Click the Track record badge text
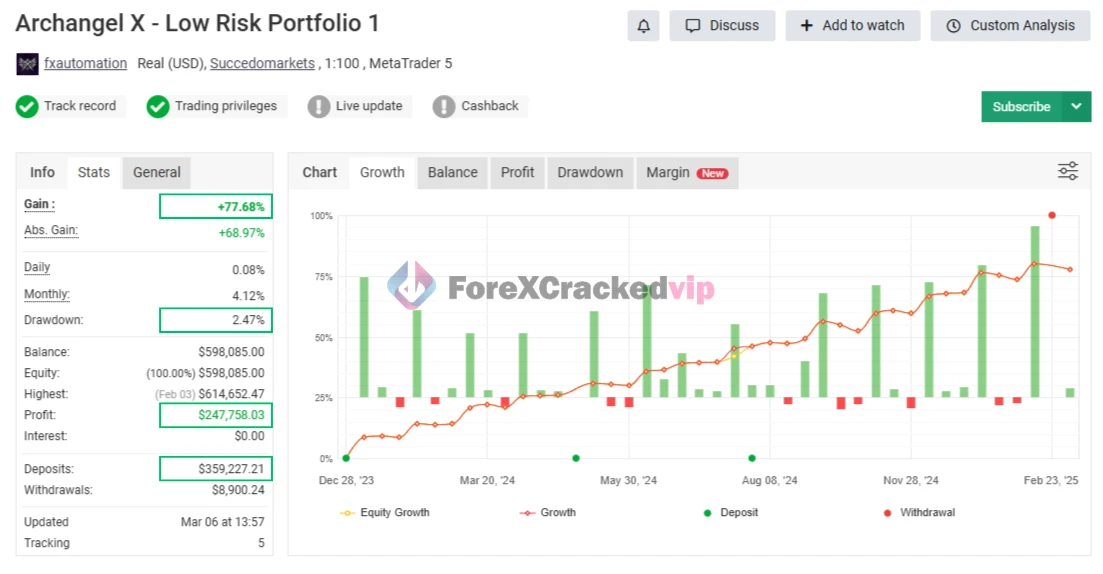The image size is (1103, 574). pyautogui.click(x=80, y=106)
